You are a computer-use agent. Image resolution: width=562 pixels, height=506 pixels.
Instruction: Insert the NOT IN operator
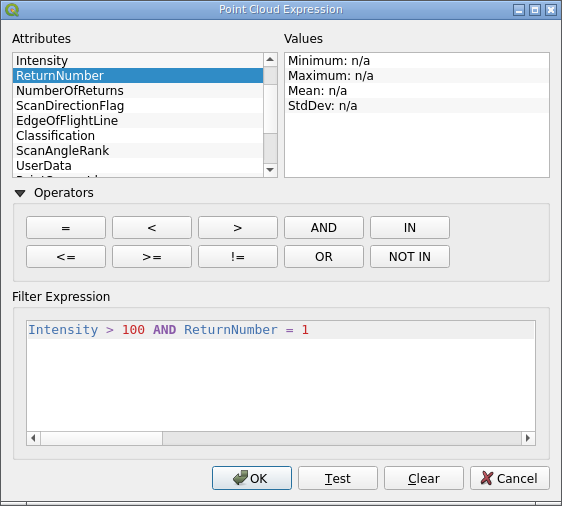click(x=410, y=257)
